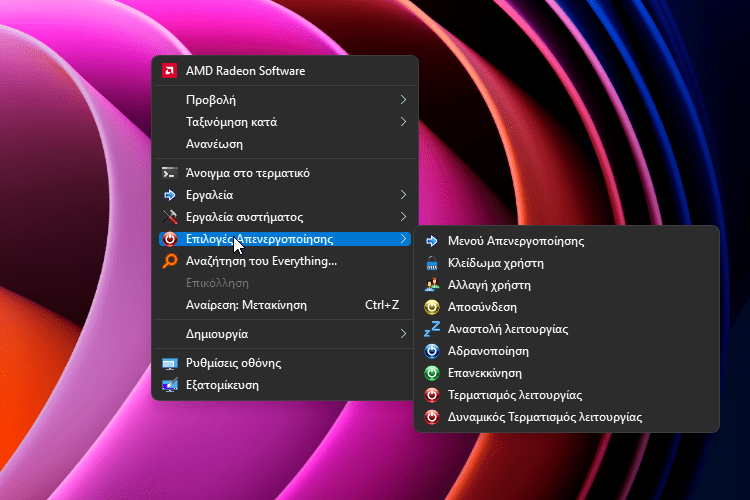
Task: Click the blue arrow icon next to Εργαλεία
Action: pos(169,195)
